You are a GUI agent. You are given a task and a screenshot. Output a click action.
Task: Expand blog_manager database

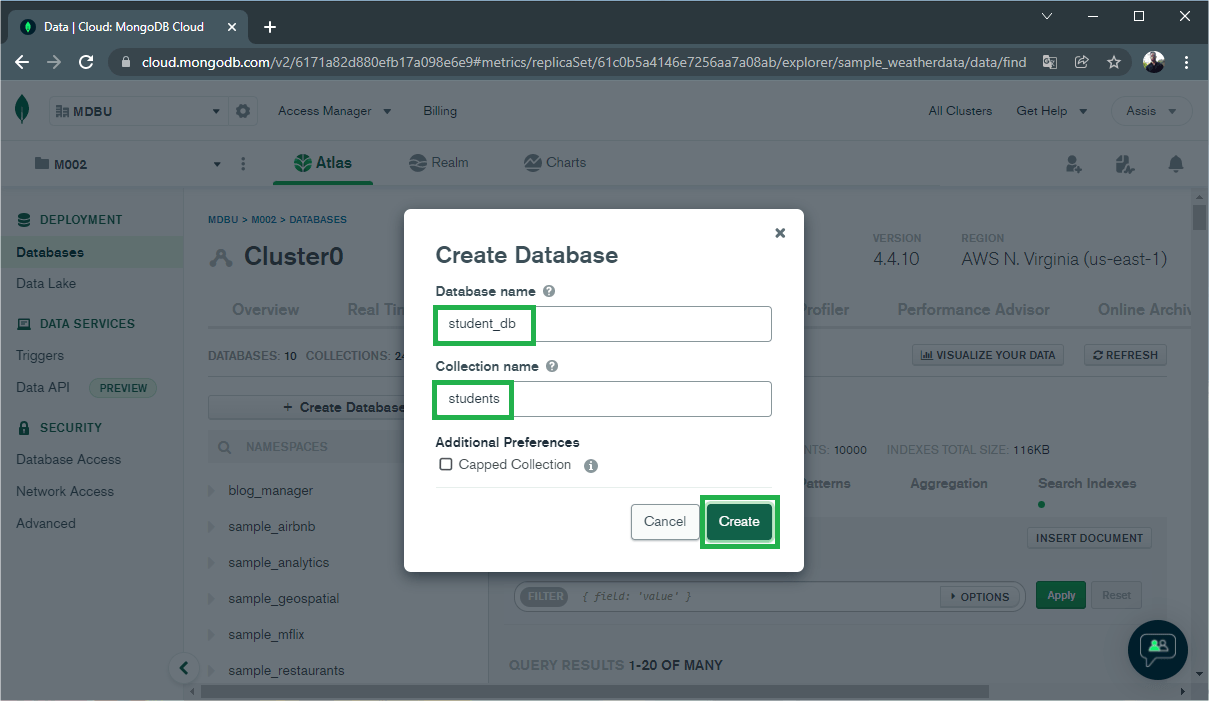coord(211,490)
